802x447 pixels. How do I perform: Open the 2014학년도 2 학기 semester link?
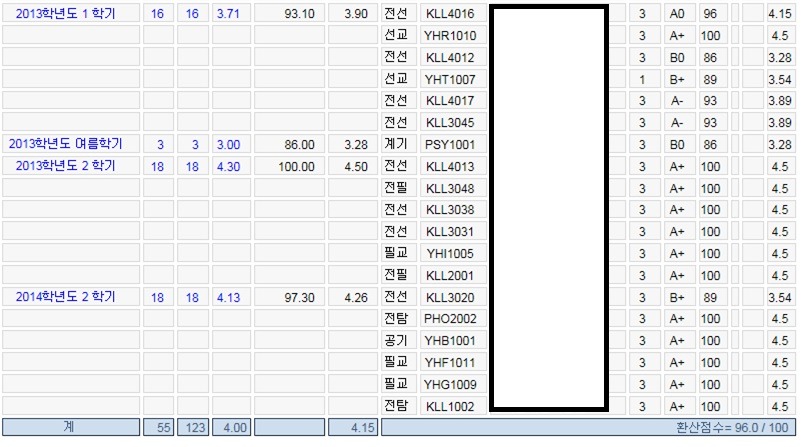66,297
